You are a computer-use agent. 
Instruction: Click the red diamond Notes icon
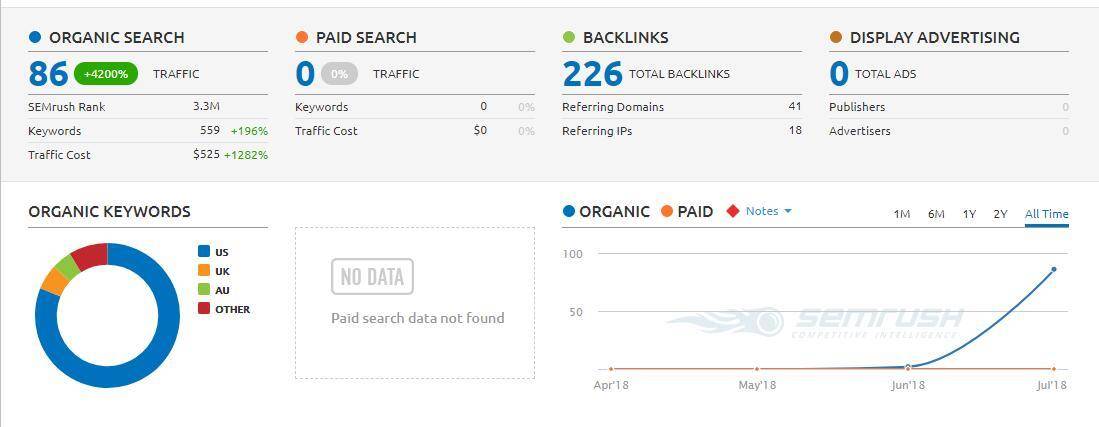[733, 211]
